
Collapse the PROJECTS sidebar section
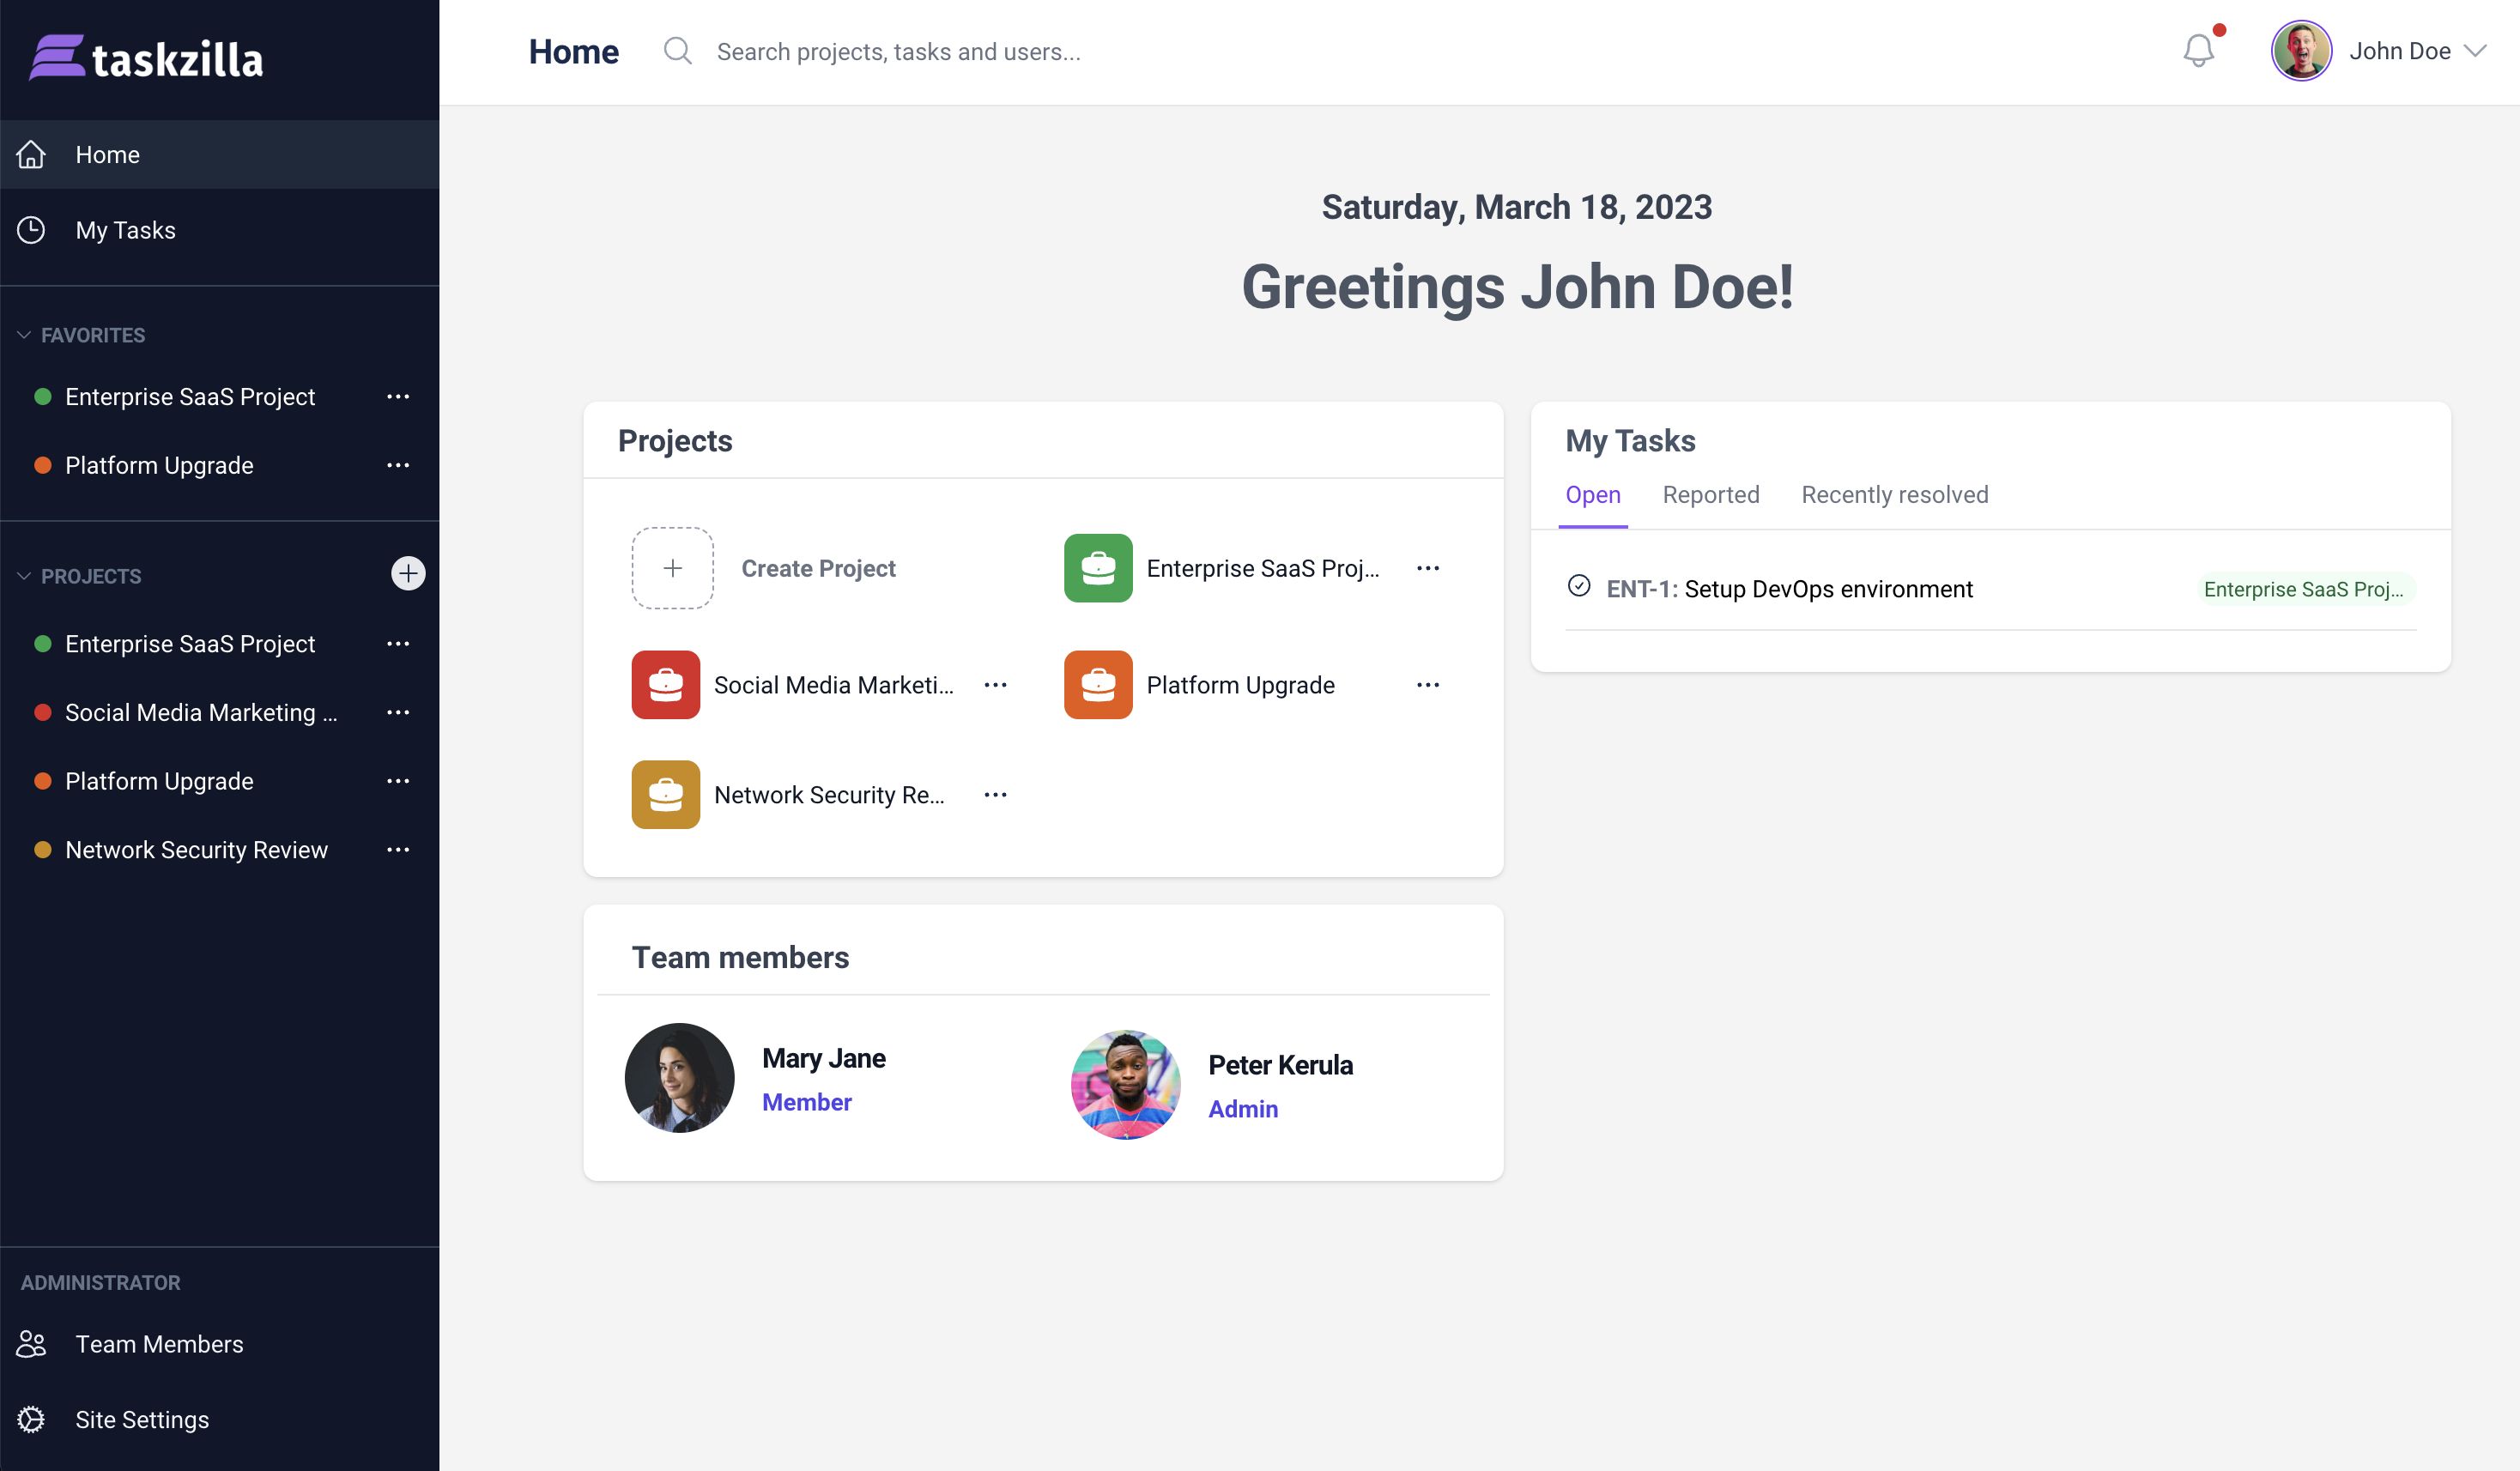point(24,576)
